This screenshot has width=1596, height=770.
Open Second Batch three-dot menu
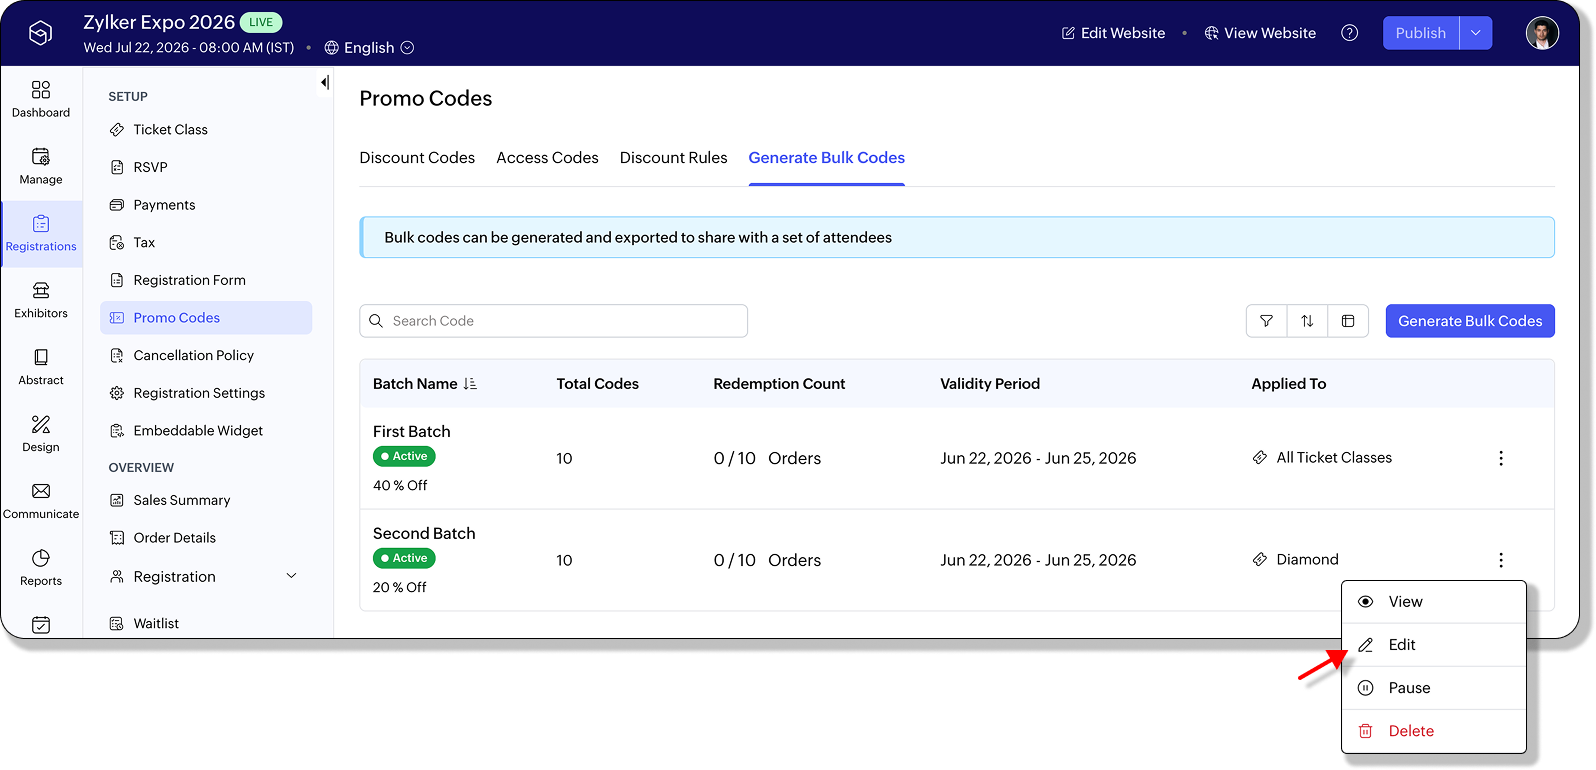(x=1501, y=560)
